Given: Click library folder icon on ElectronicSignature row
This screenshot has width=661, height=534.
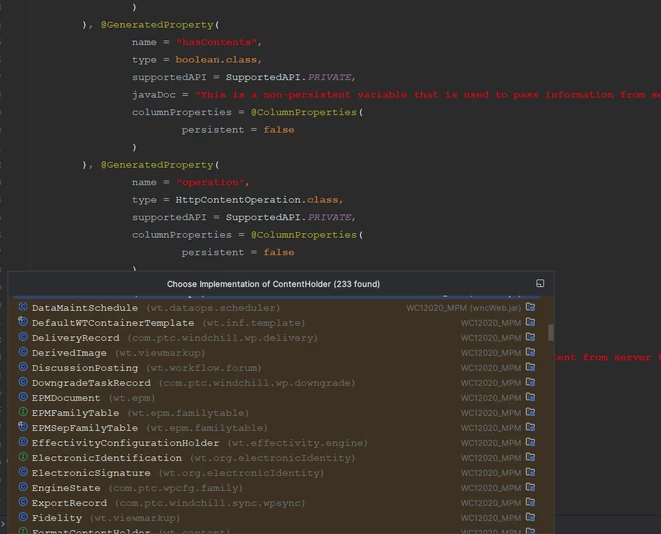Looking at the screenshot, I should tap(530, 472).
